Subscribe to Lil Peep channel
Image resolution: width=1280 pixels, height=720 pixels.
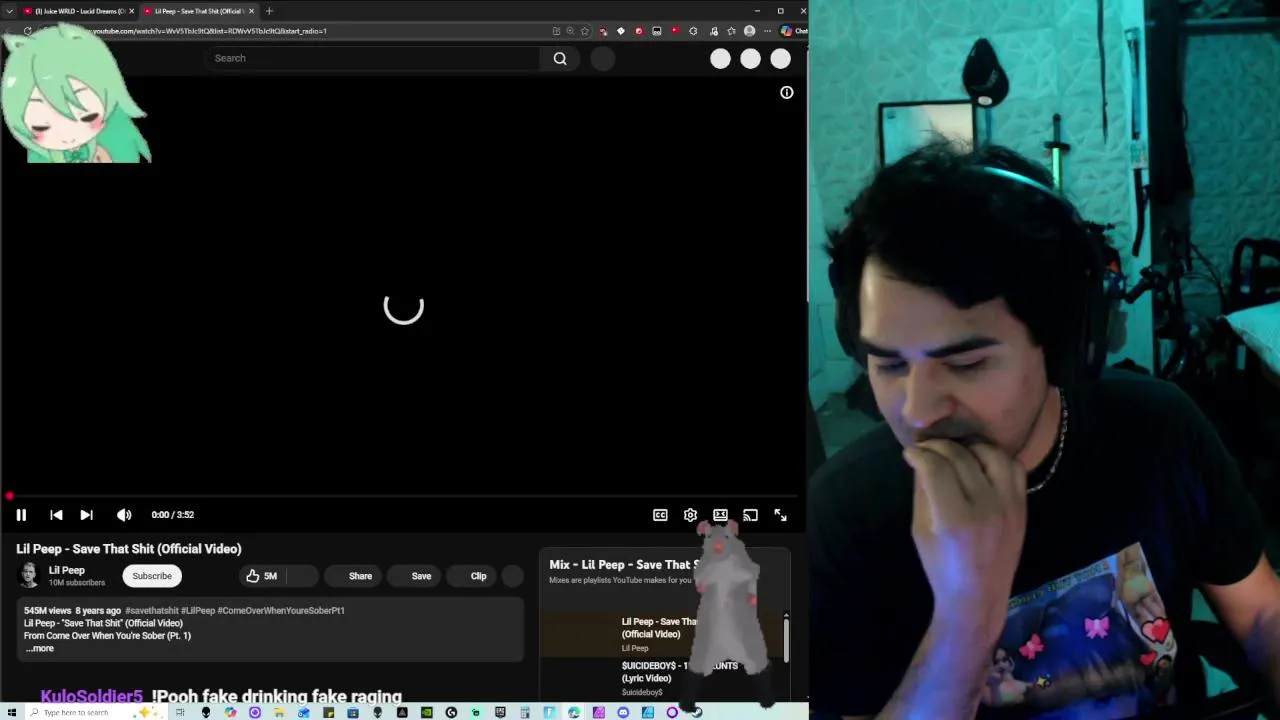(152, 576)
